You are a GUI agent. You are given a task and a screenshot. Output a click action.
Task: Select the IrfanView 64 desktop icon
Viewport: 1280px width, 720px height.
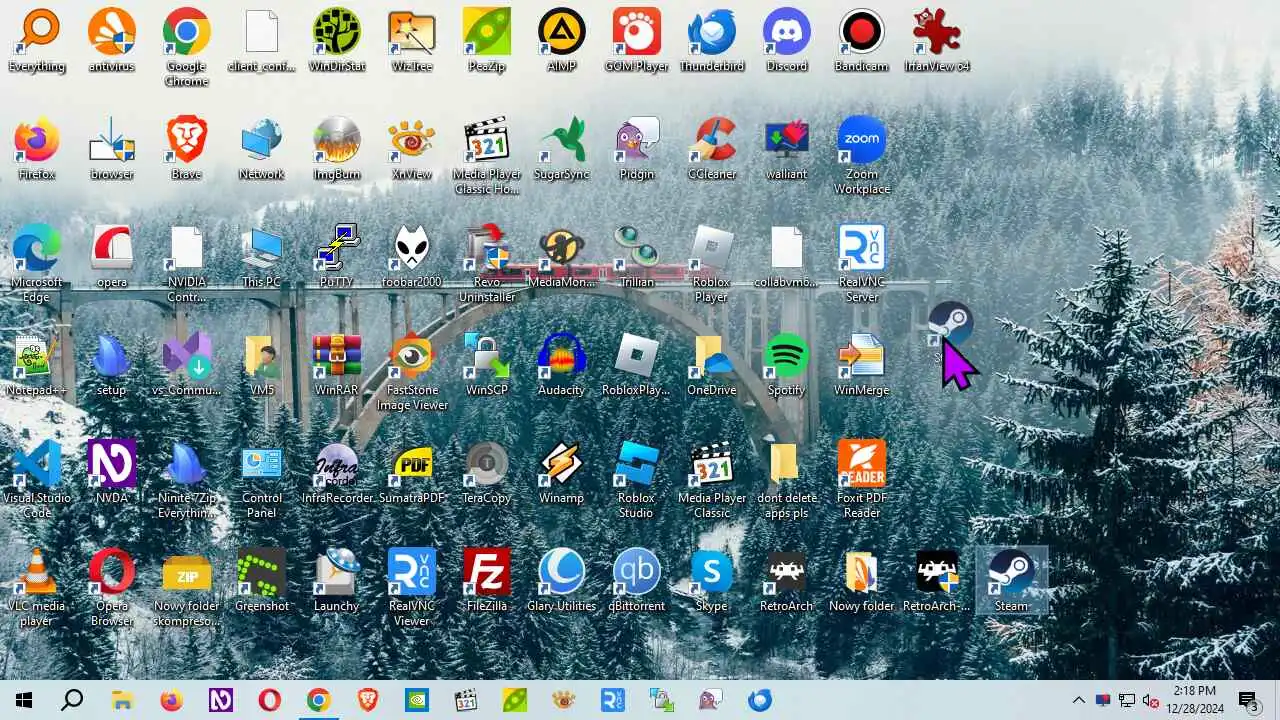937,40
